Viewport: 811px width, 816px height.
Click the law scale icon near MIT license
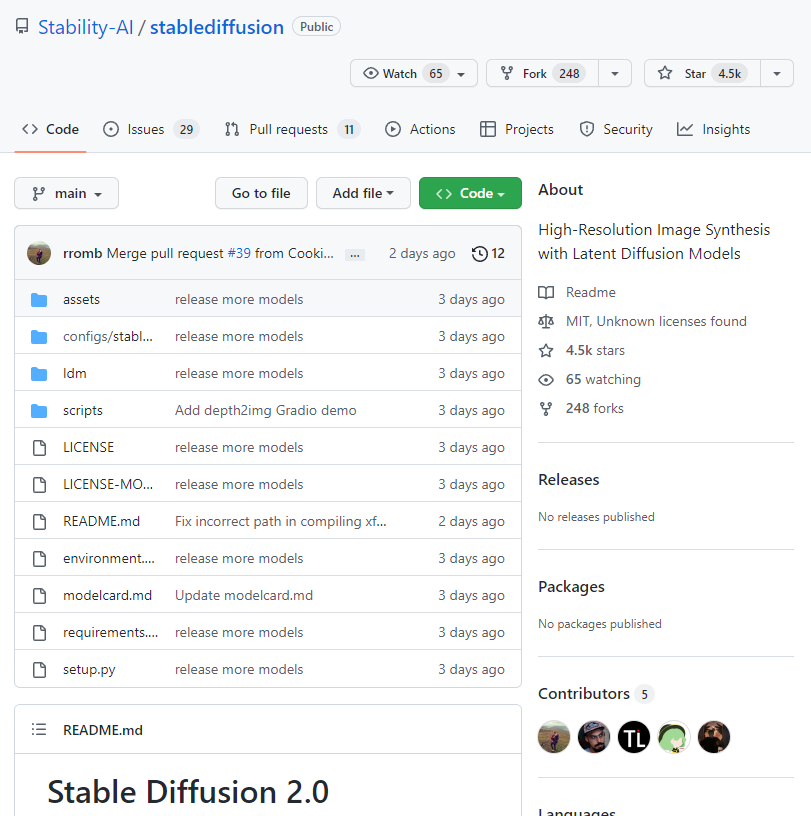545,321
